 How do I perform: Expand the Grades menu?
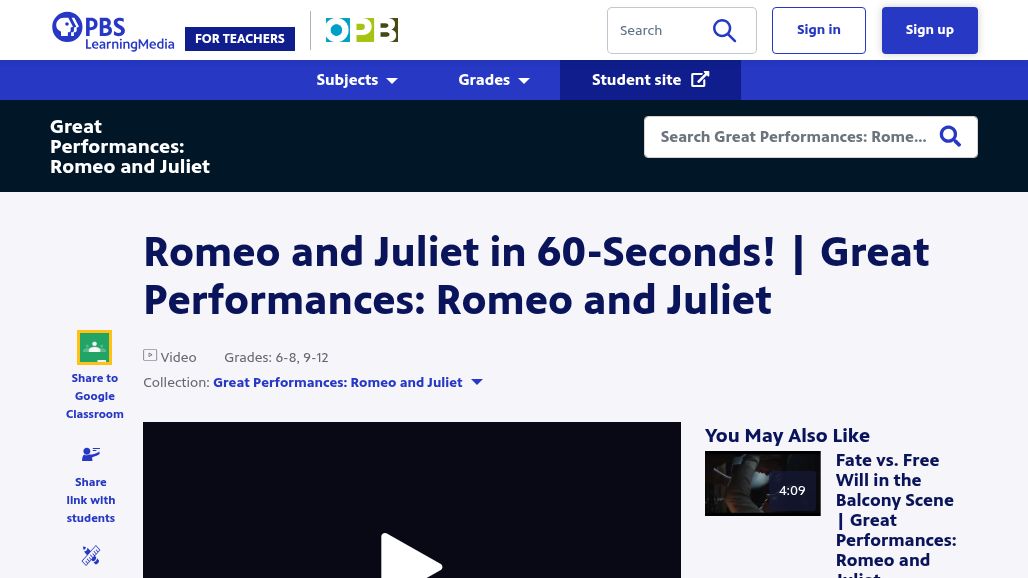[x=494, y=80]
